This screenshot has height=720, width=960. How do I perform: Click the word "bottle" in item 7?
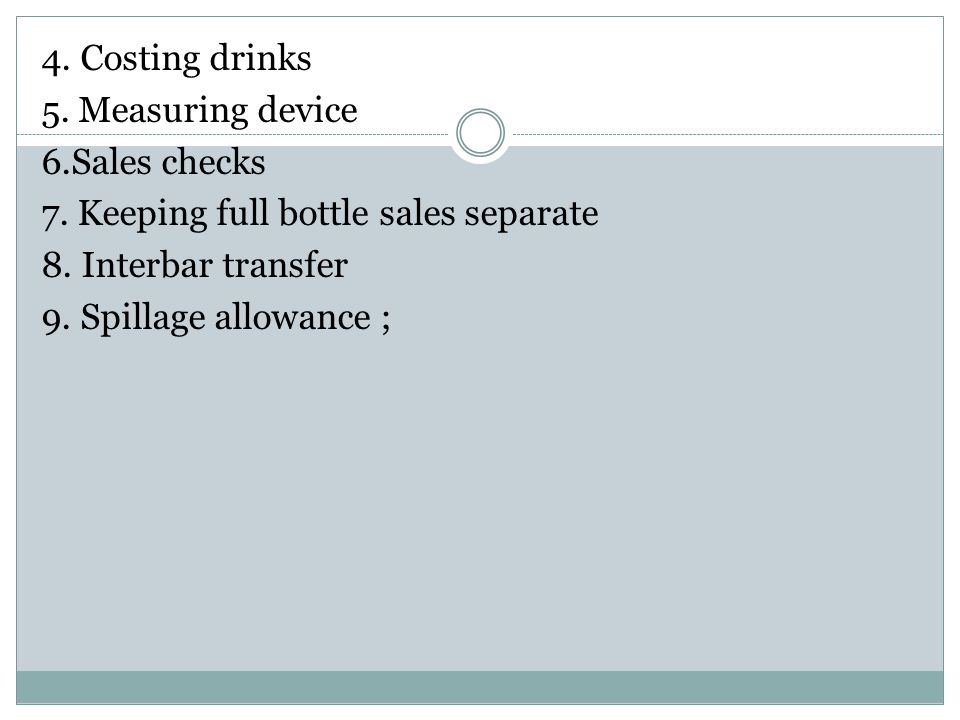click(323, 213)
